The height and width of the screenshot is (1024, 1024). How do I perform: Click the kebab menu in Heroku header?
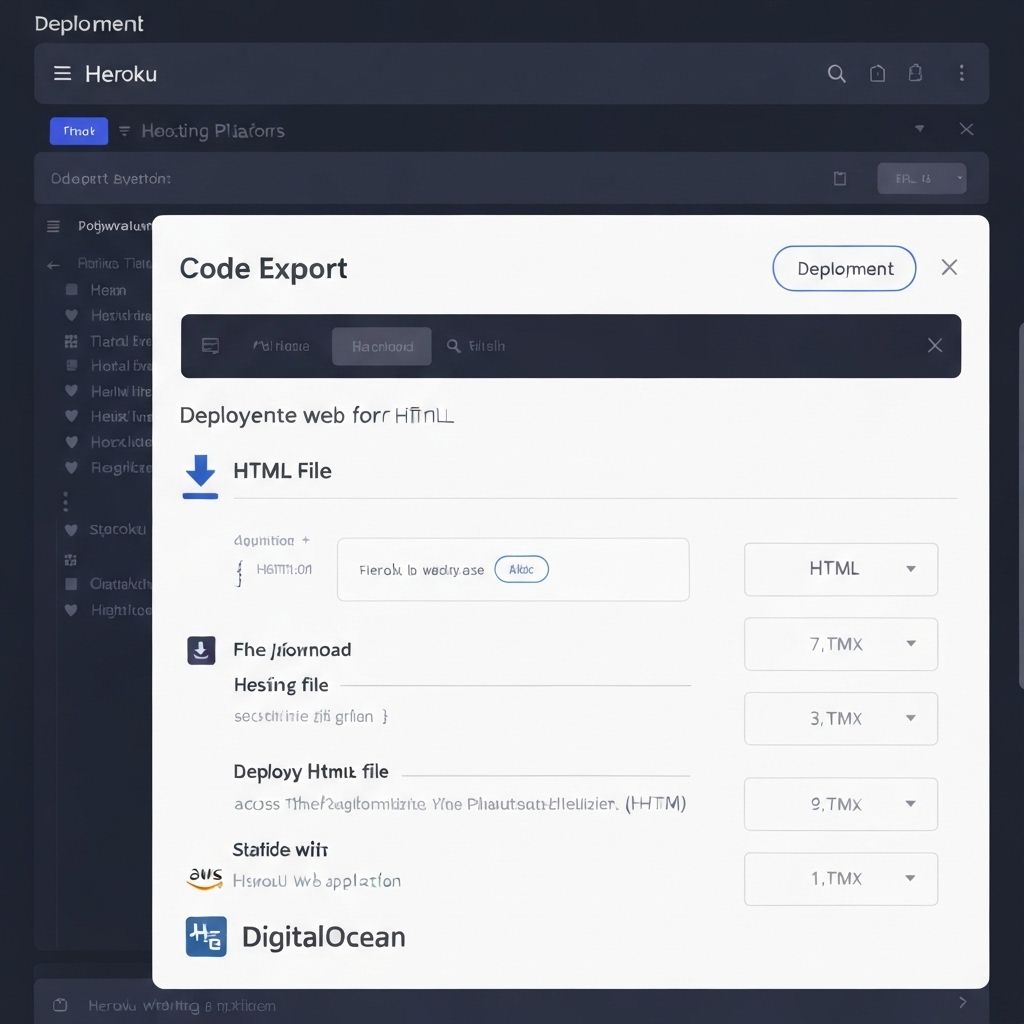pyautogui.click(x=961, y=73)
